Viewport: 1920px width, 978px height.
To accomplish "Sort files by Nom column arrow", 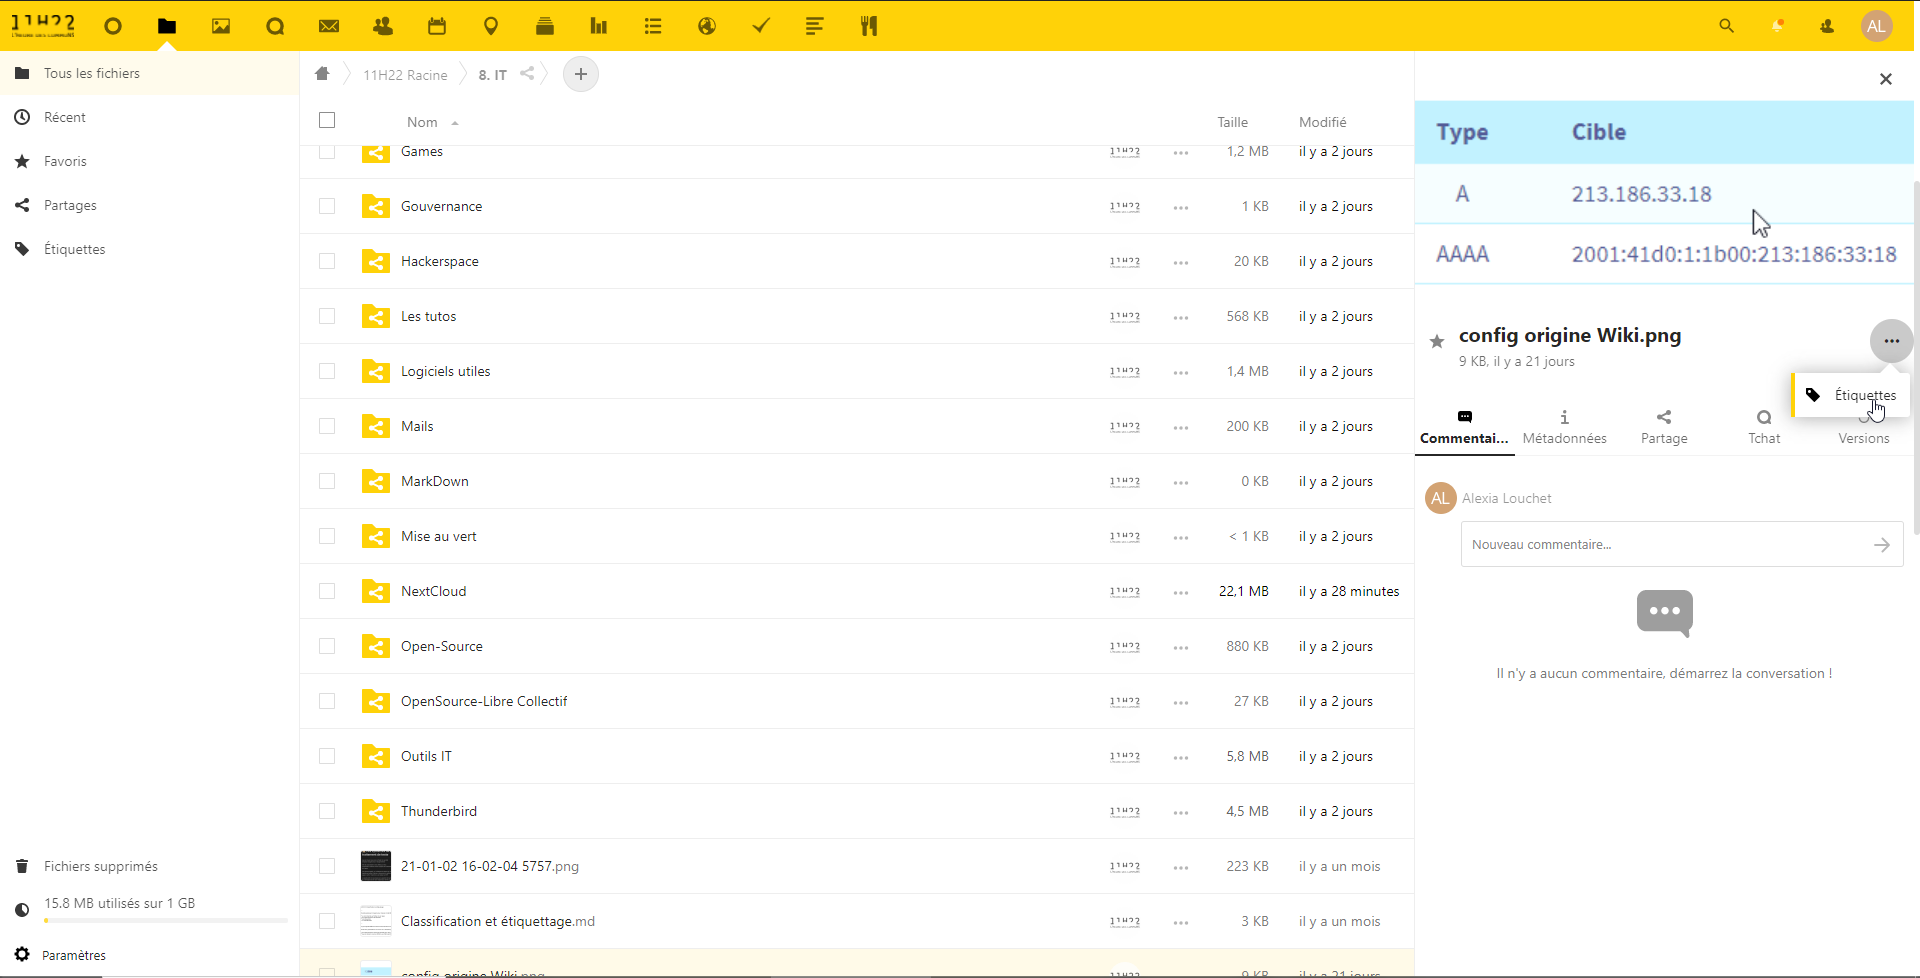I will tap(455, 123).
